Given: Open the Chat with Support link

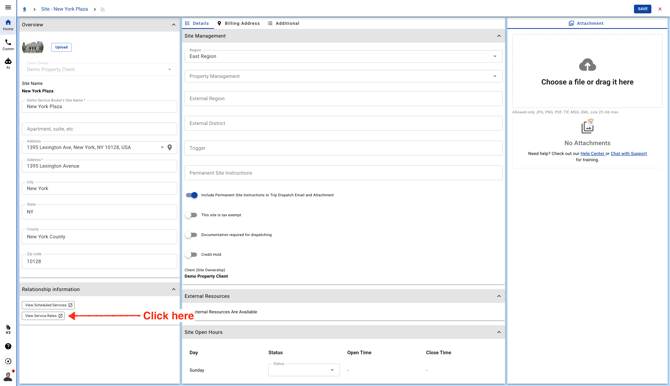Looking at the screenshot, I should point(629,153).
